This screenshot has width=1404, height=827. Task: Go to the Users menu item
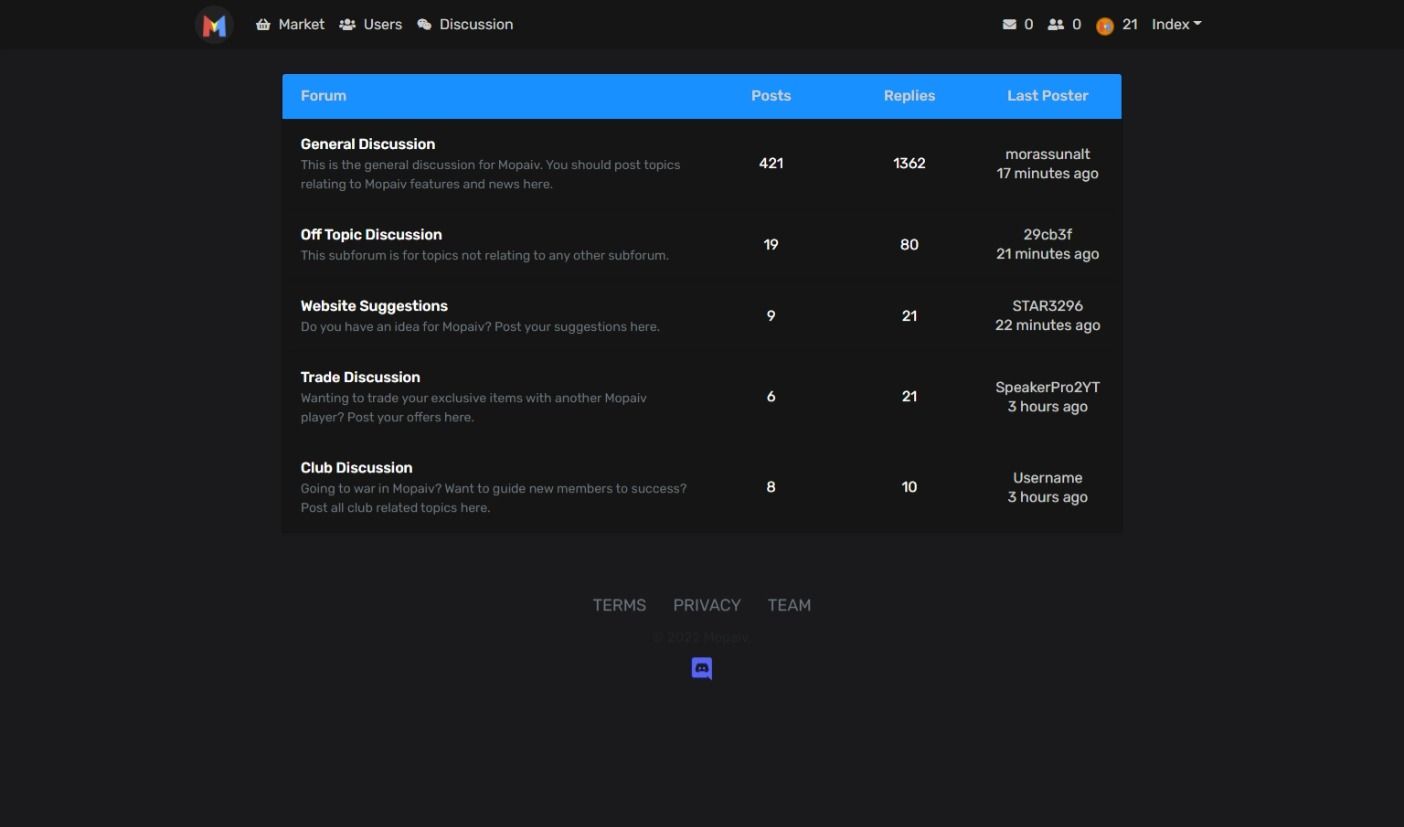click(370, 25)
